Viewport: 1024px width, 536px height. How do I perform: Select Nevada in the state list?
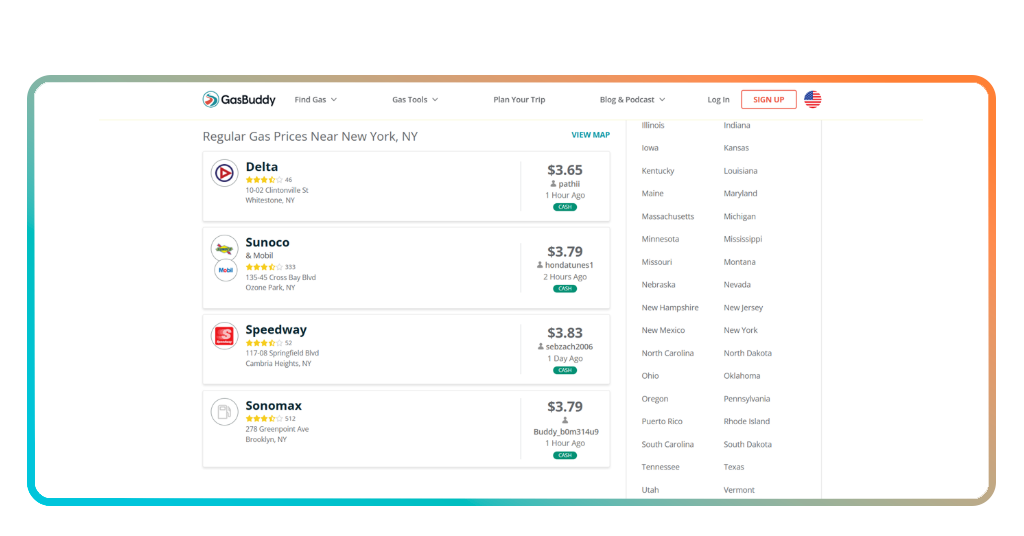pyautogui.click(x=737, y=285)
